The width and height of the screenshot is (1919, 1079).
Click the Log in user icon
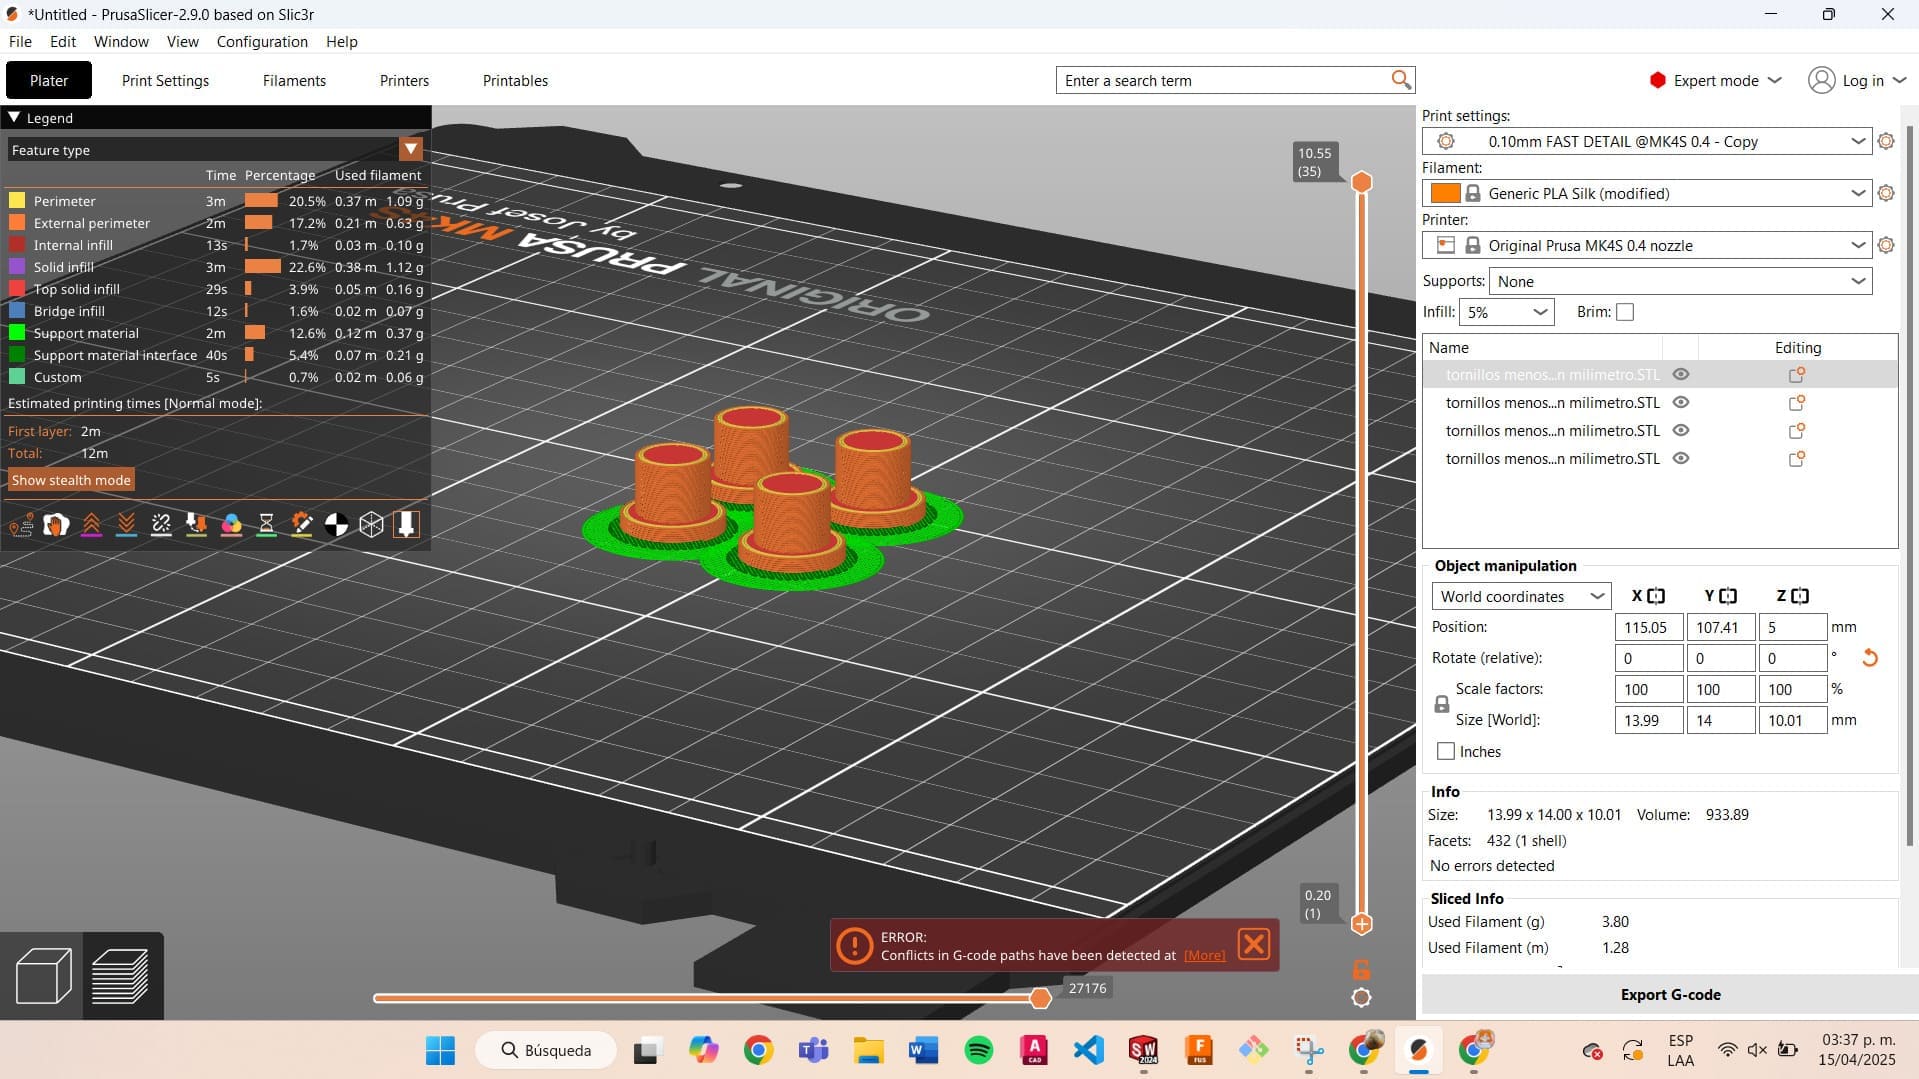pyautogui.click(x=1821, y=80)
